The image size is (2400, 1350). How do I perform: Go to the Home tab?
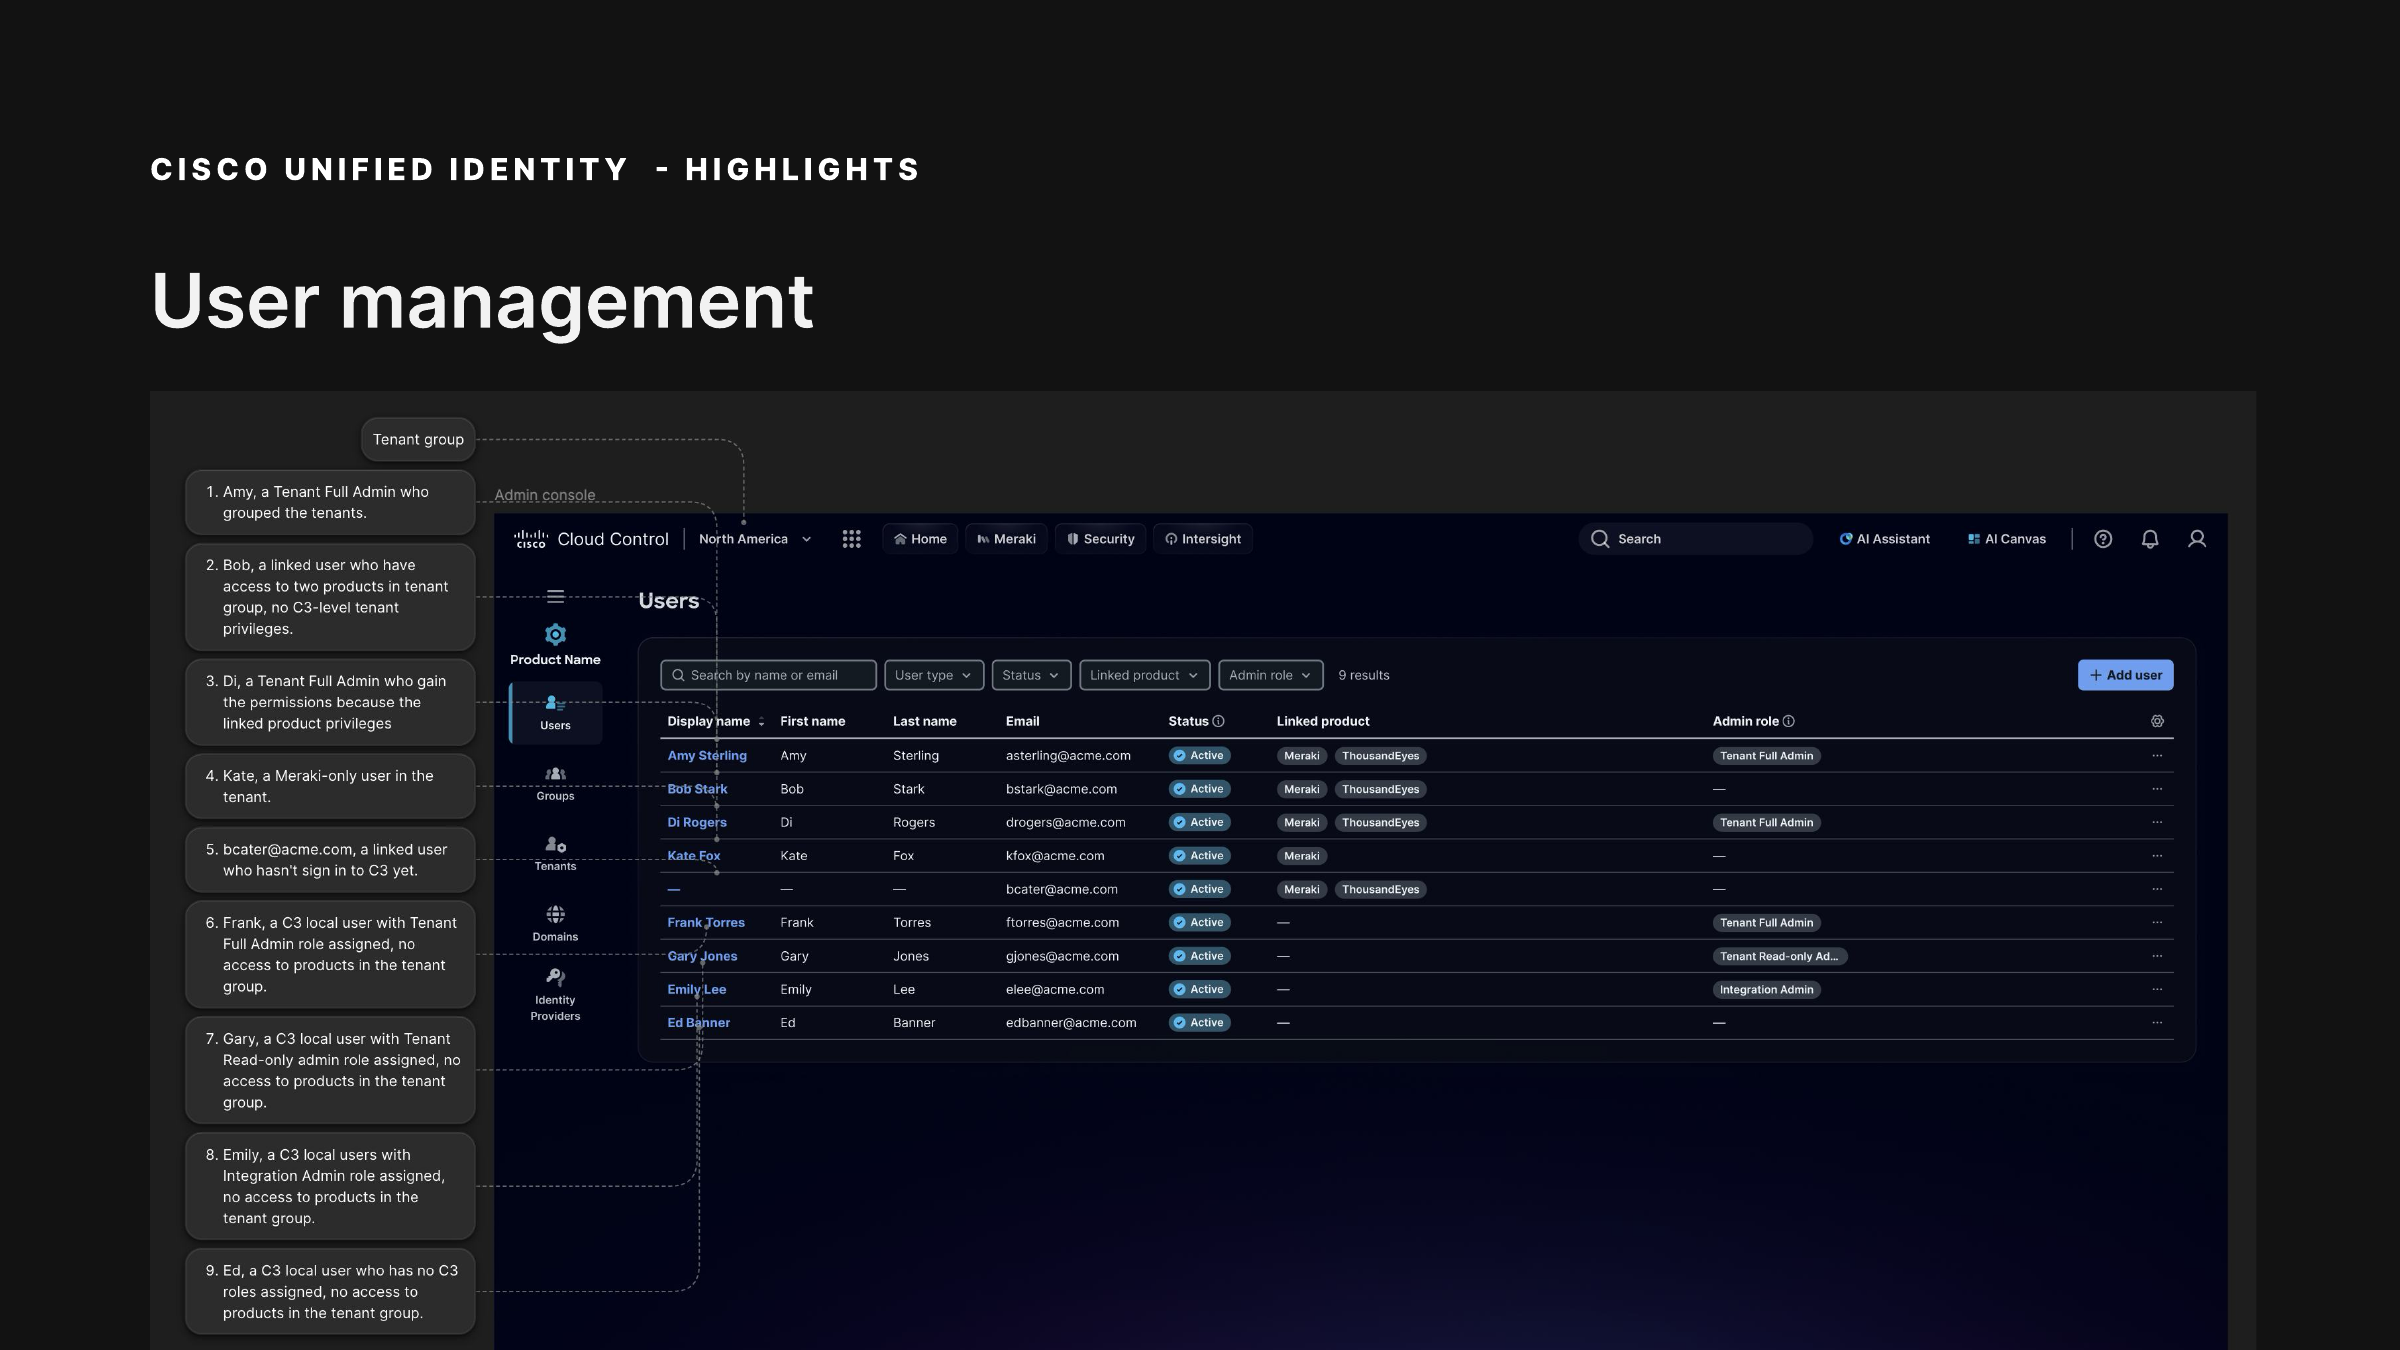[x=920, y=539]
